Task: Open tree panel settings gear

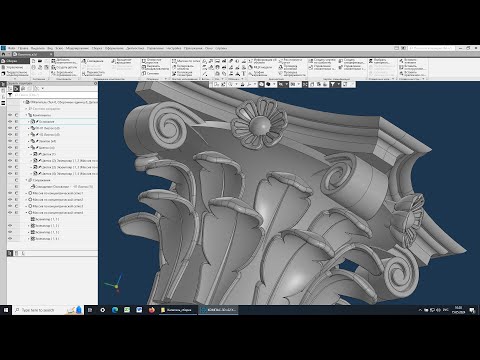Action: [95, 83]
